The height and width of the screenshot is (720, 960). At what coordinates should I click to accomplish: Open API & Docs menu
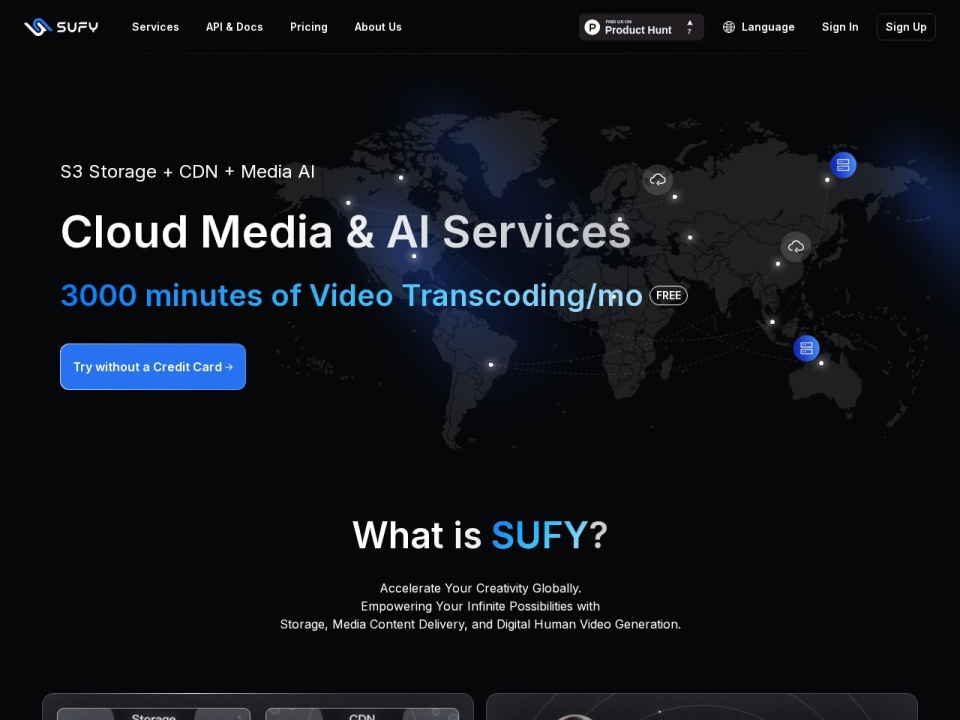(234, 27)
